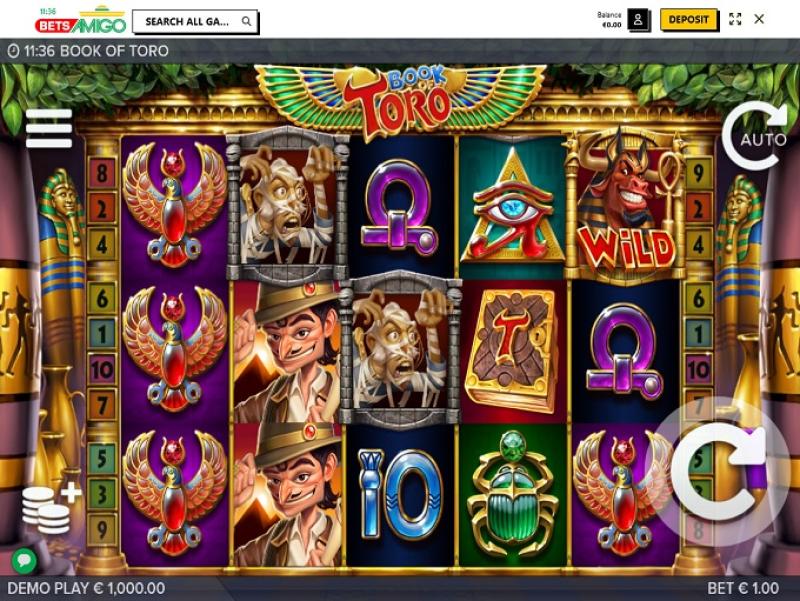Click the Book of Toro book symbol
This screenshot has width=800, height=601.
(512, 349)
